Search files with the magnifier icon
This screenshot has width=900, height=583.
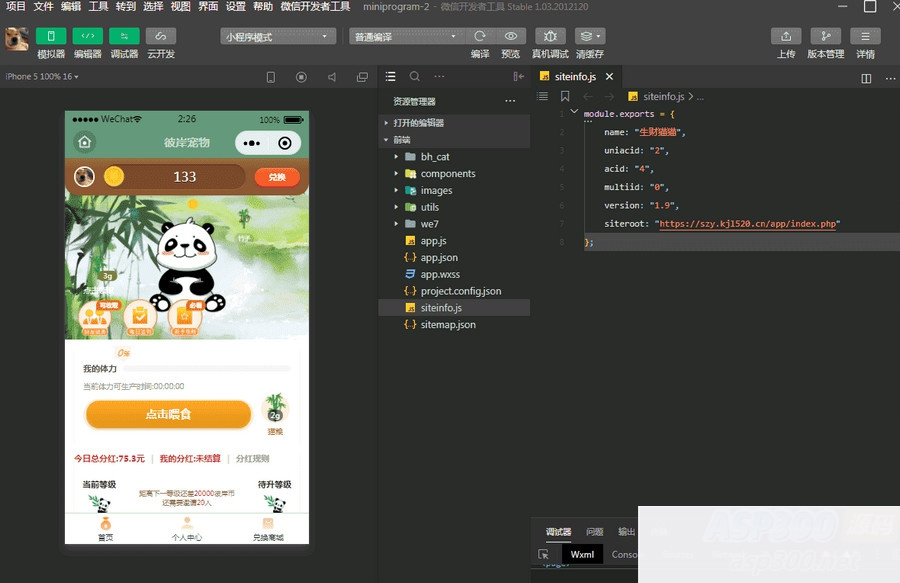(414, 76)
